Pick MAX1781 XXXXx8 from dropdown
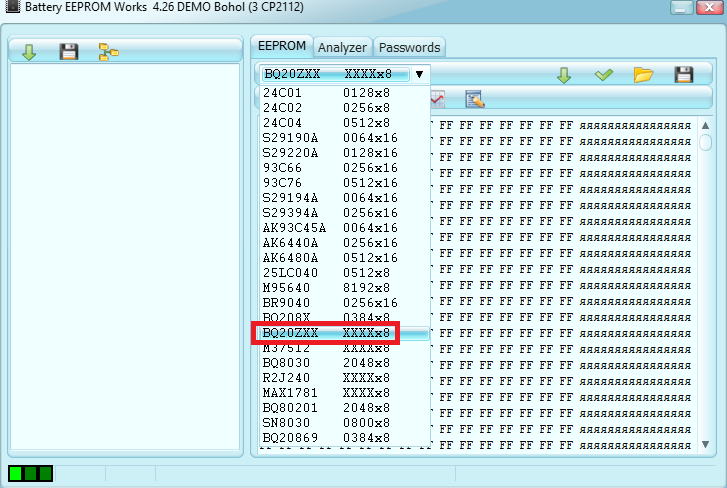This screenshot has width=727, height=488. coord(344,393)
